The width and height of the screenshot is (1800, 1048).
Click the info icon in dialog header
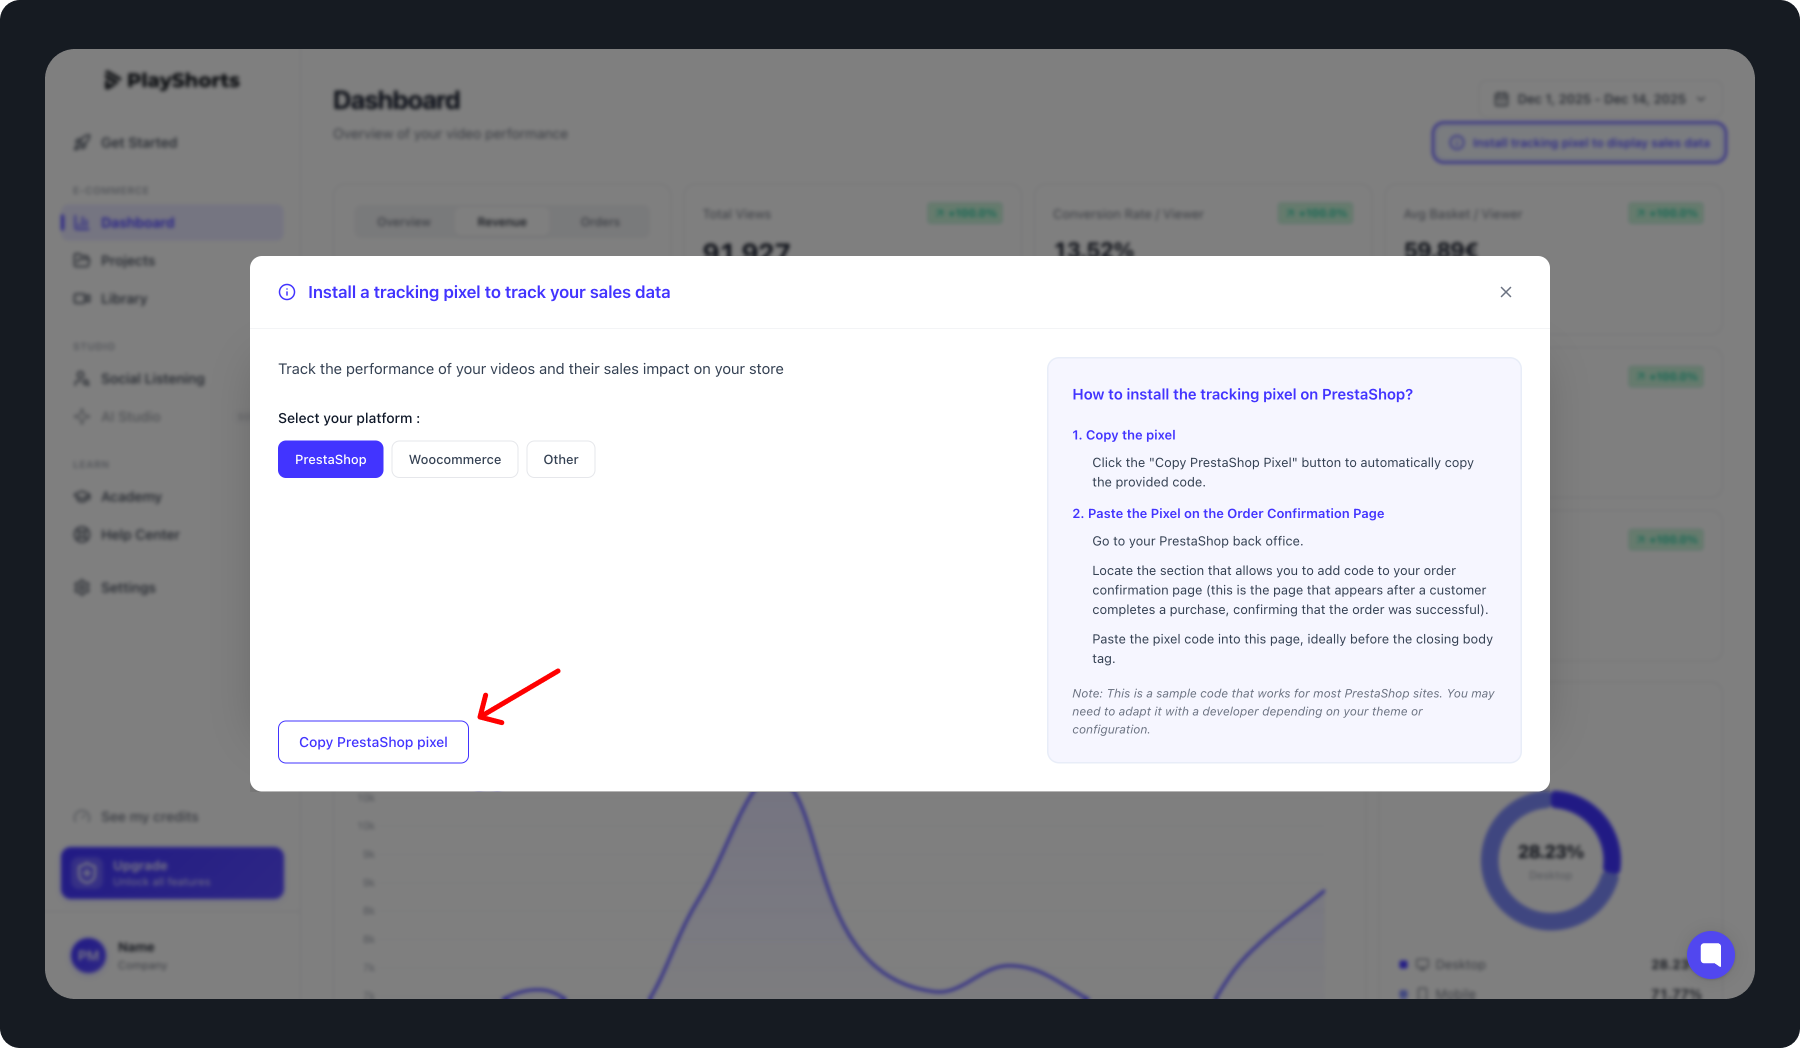coord(287,292)
